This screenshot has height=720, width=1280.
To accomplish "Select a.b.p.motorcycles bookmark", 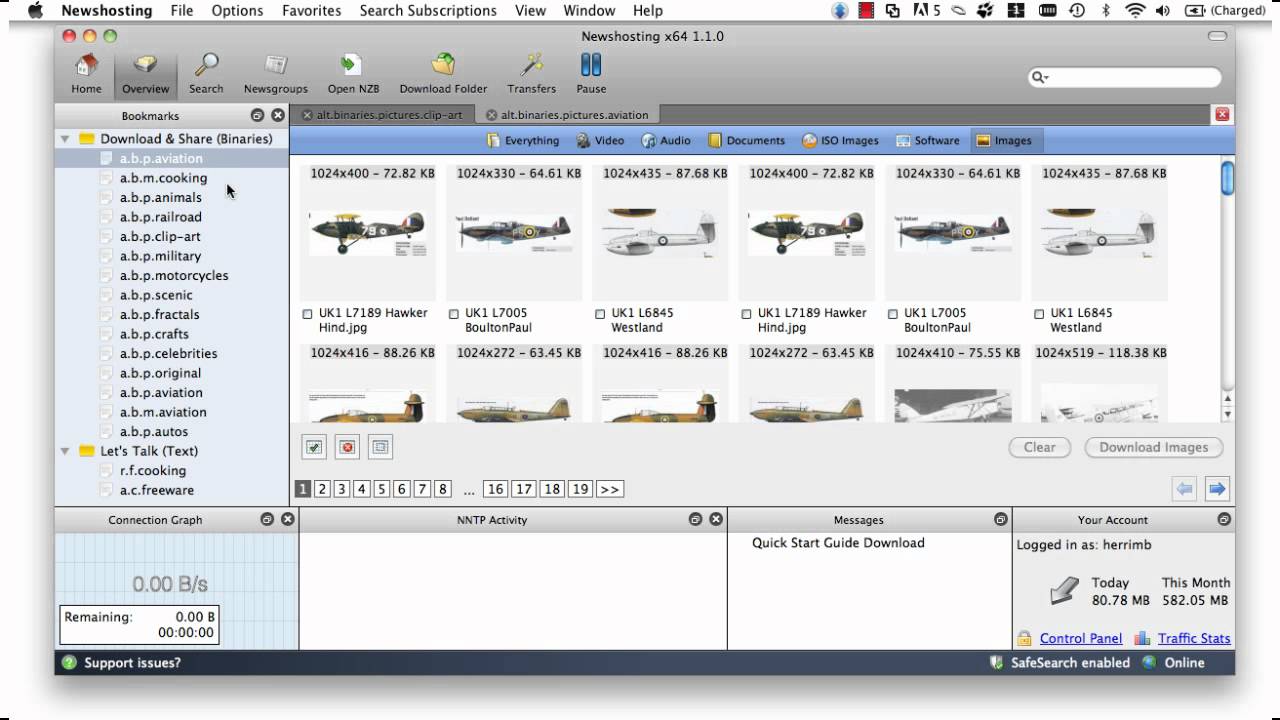I will (173, 275).
